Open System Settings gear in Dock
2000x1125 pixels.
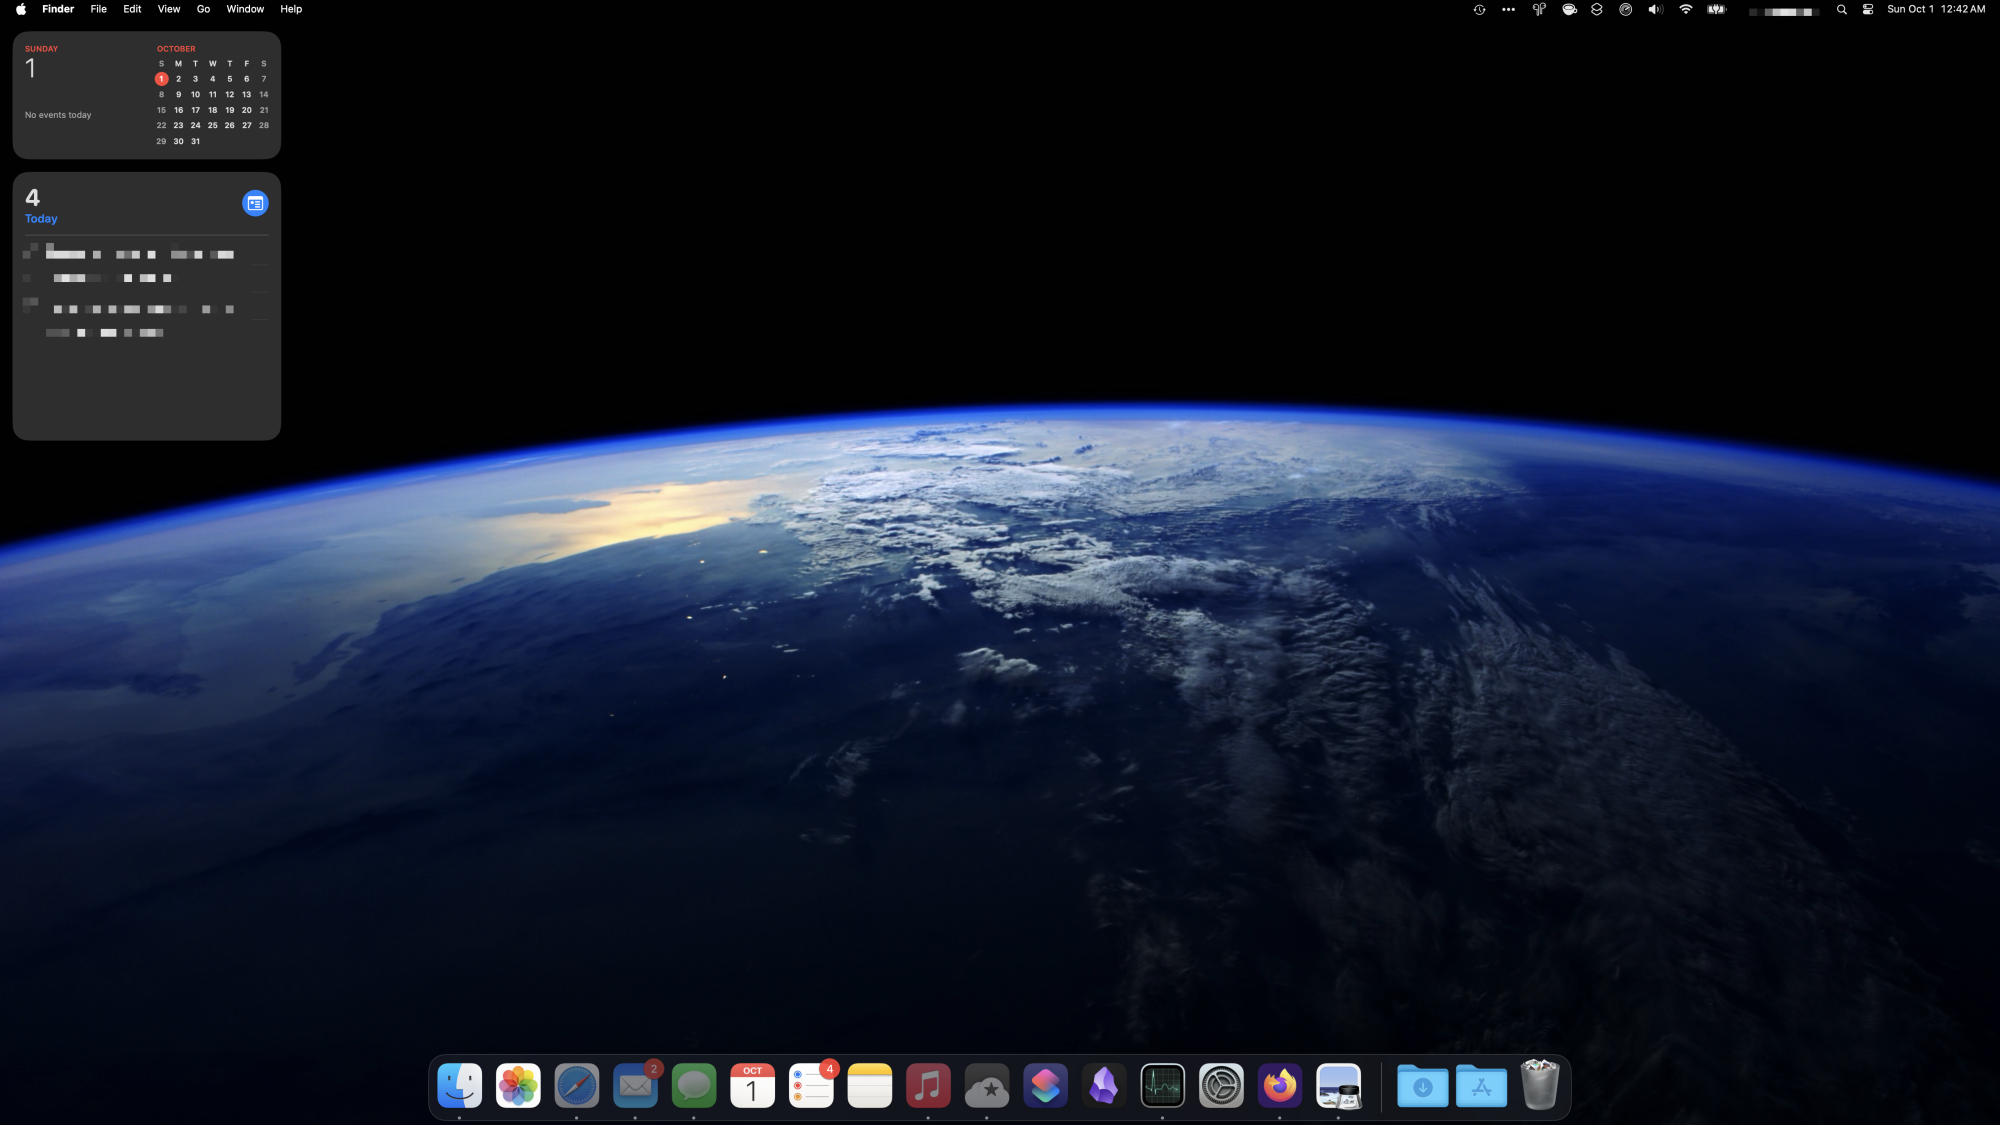point(1221,1085)
